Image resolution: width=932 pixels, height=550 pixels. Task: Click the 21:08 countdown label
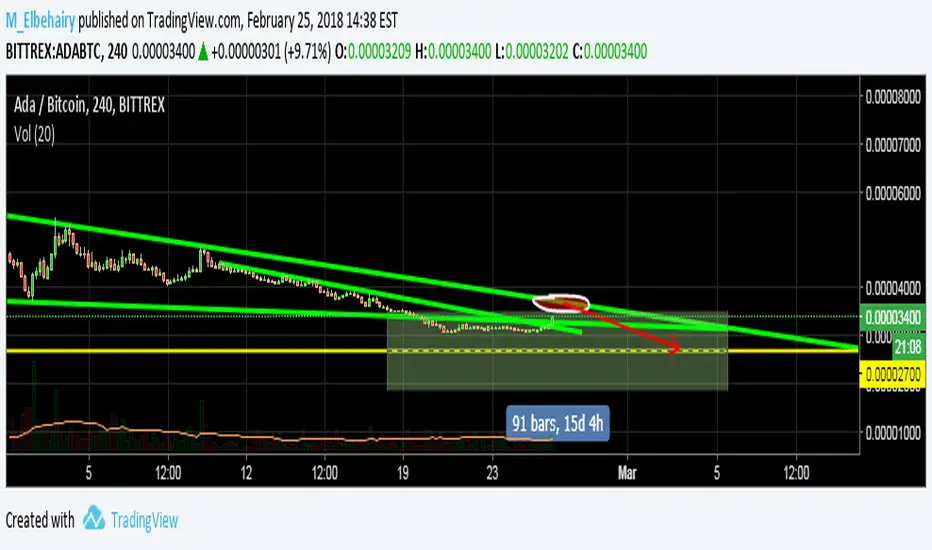(x=908, y=347)
